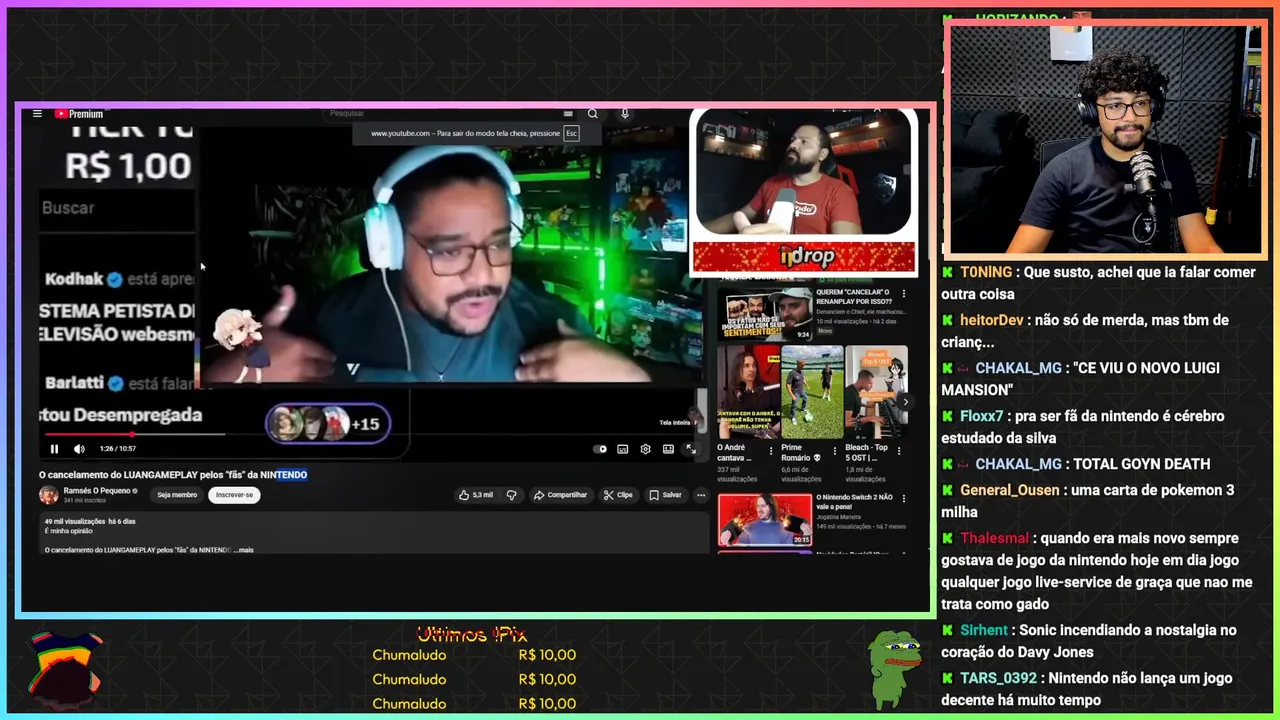
Task: Click chat username Thalesmal
Action: point(994,538)
